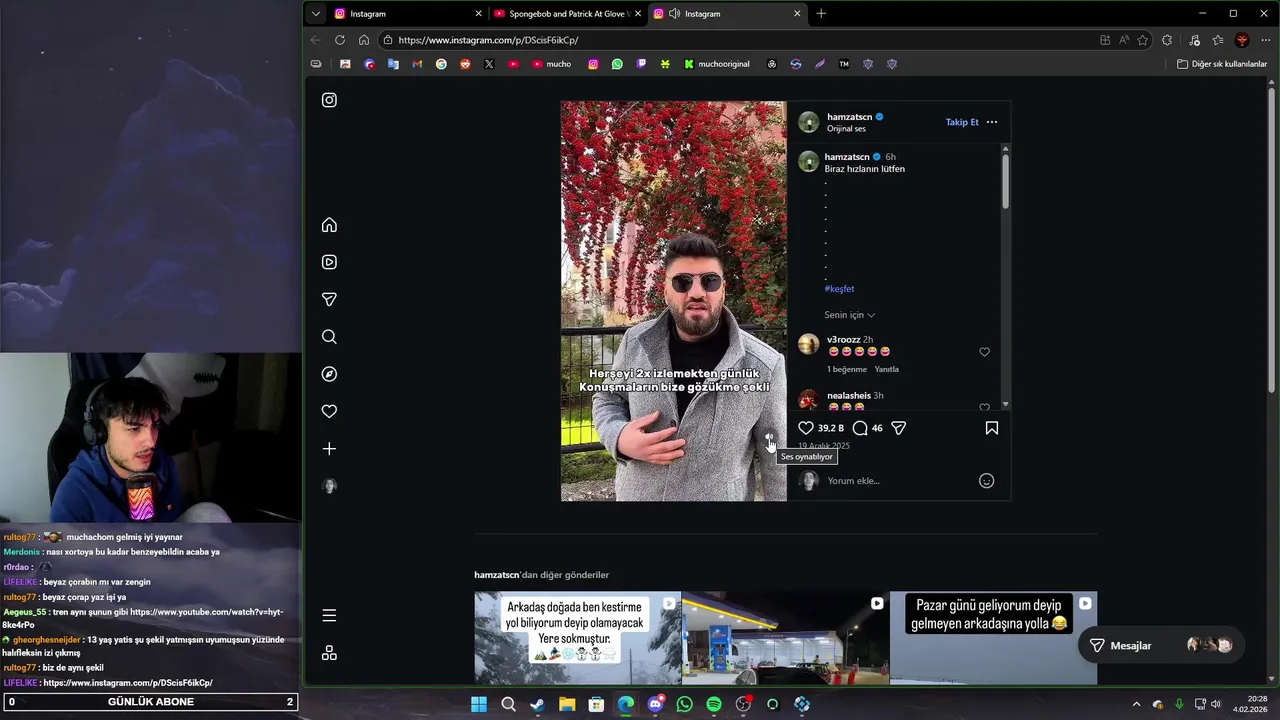
Task: Switch to Spongebob and Patrick YouTube tab
Action: (567, 14)
